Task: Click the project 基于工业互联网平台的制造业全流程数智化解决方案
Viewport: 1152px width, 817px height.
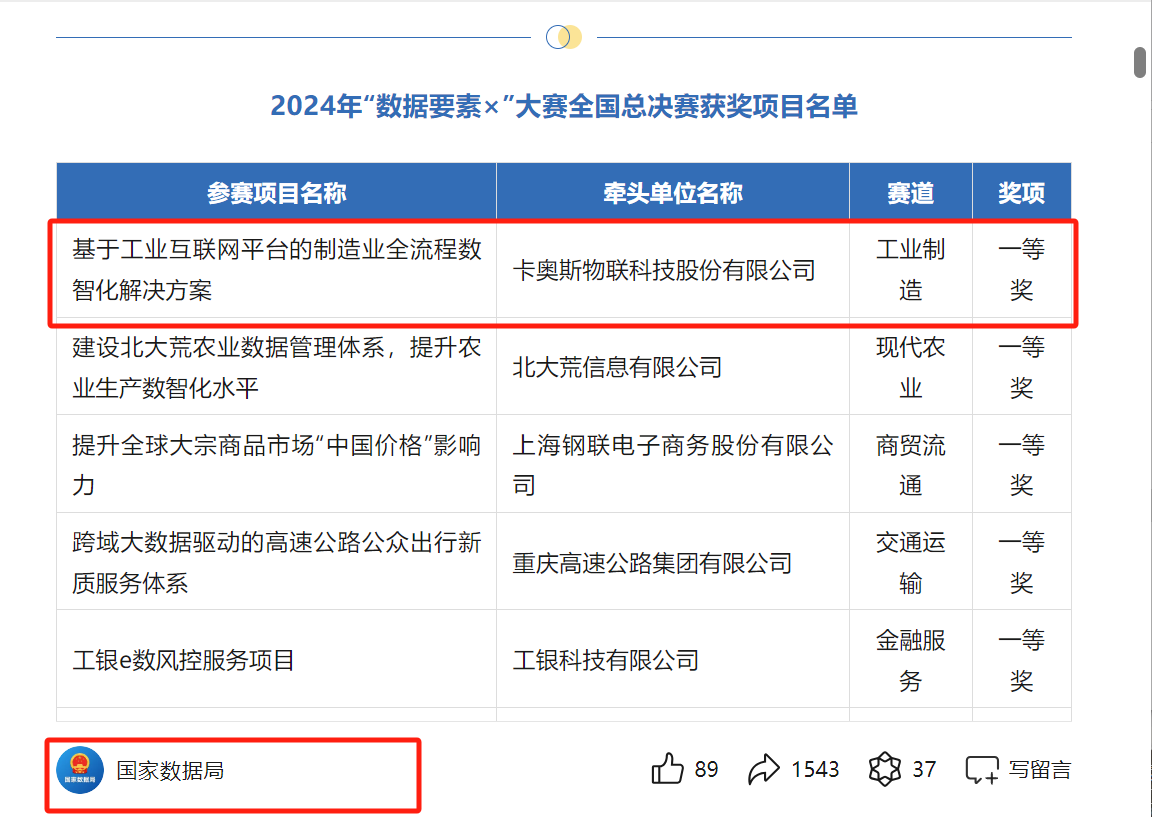Action: [x=277, y=270]
